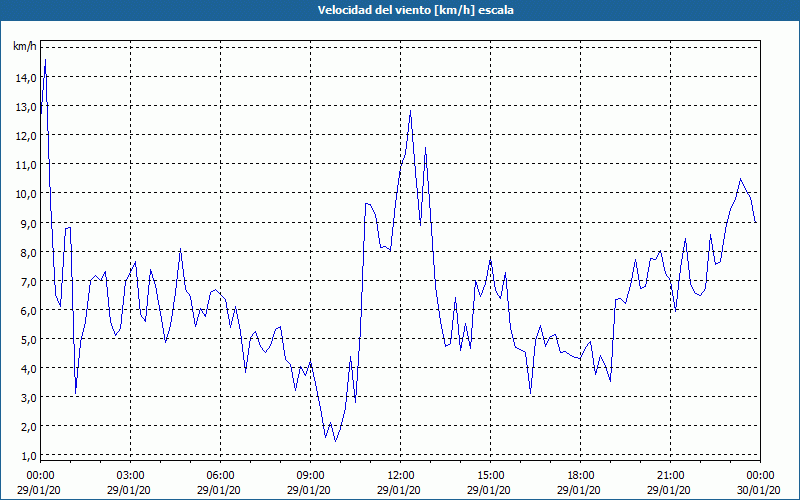This screenshot has height=500, width=800.
Task: Click the "11,0" y-axis label
Action: [26, 165]
